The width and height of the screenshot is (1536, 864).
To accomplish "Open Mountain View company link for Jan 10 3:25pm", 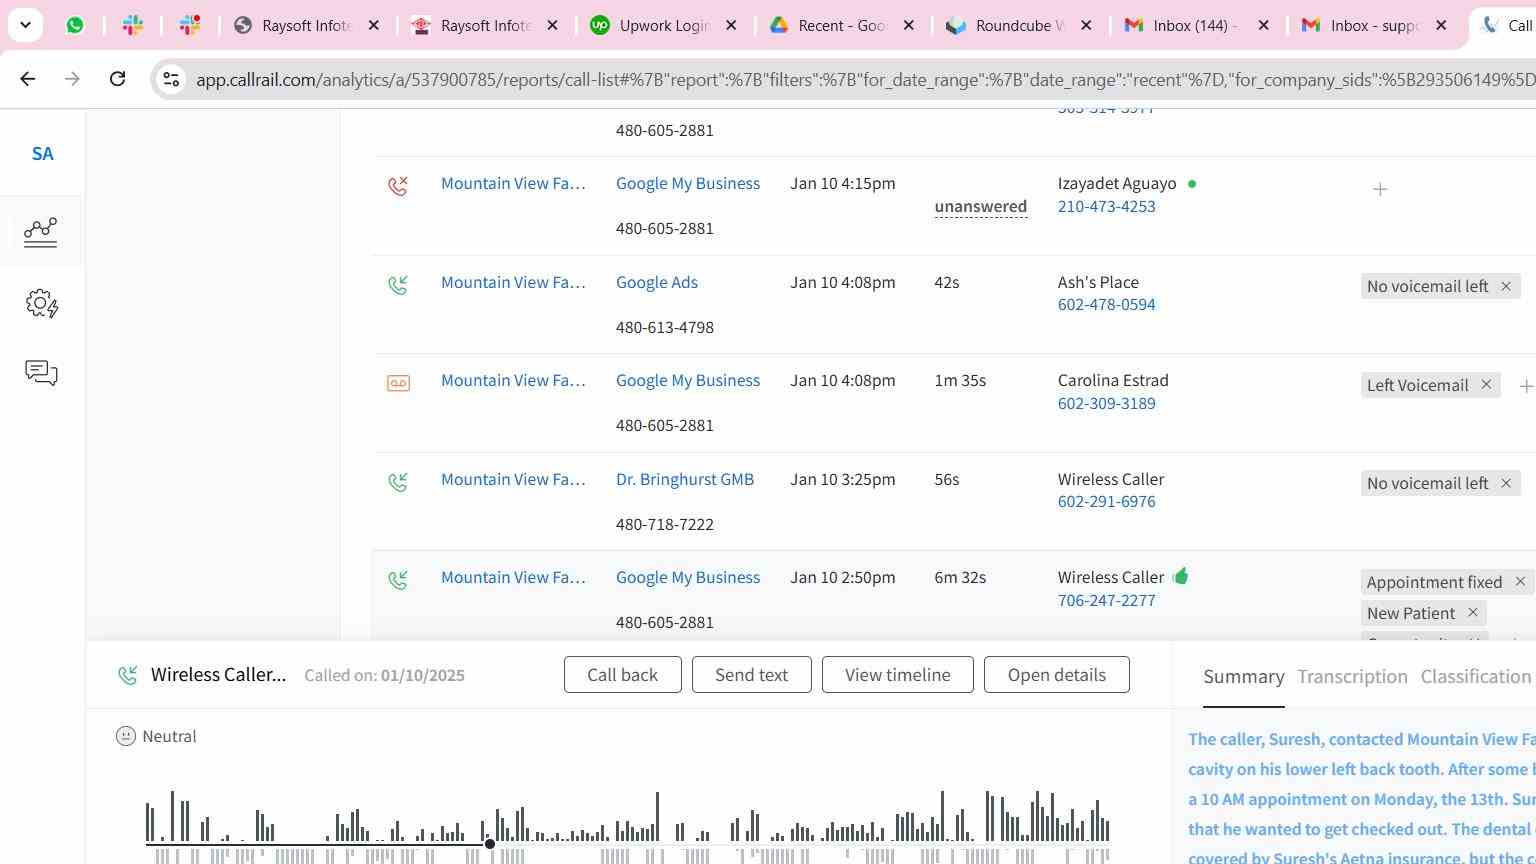I will click(x=513, y=479).
